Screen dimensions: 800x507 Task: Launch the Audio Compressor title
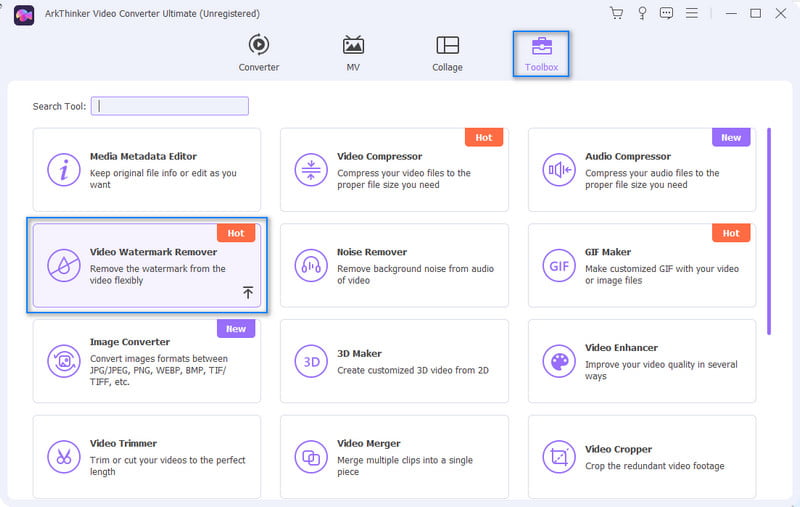tap(628, 156)
